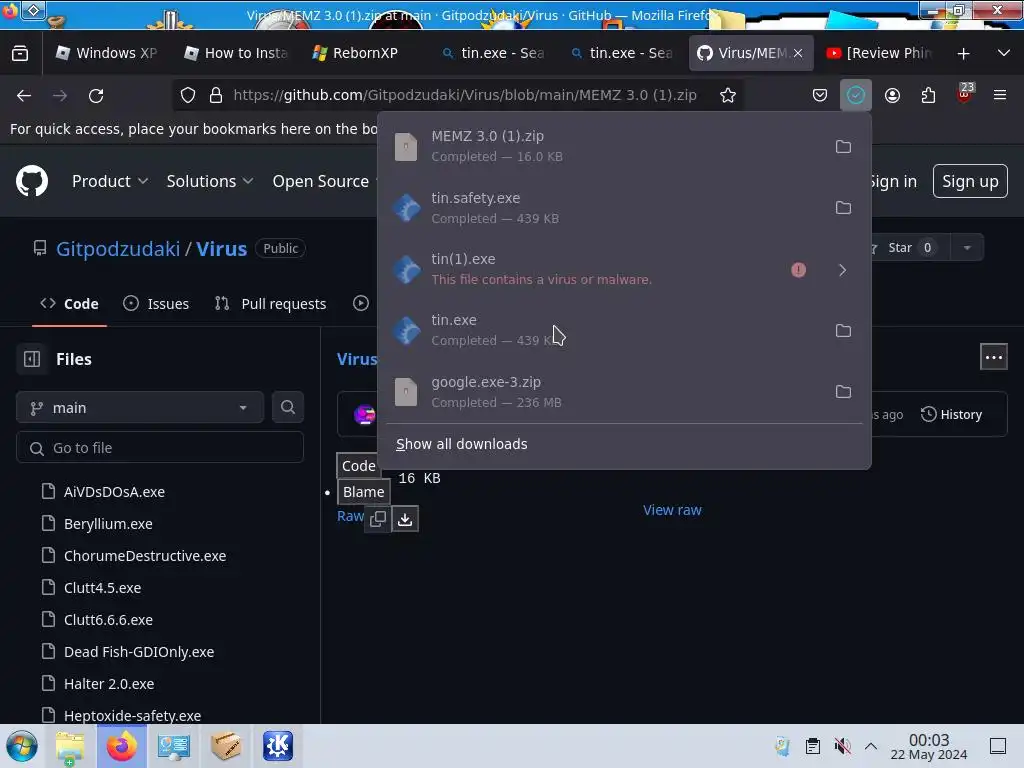Click the Sign in link
Screen dimensions: 1024x768
[893, 181]
